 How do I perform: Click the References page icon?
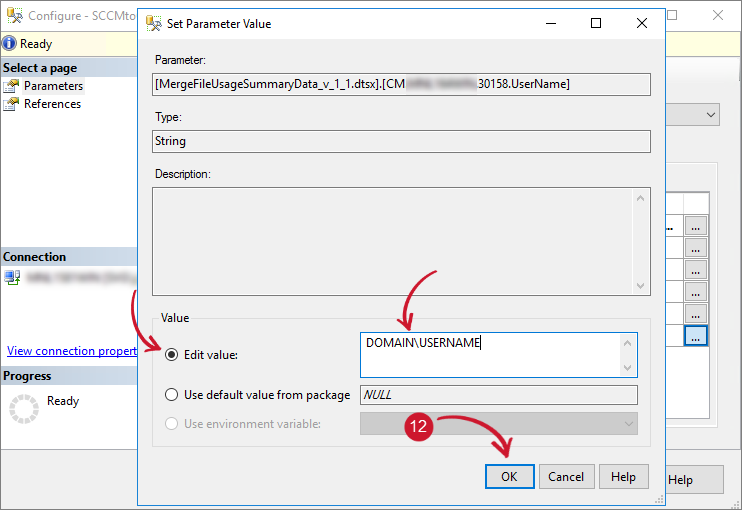click(11, 104)
